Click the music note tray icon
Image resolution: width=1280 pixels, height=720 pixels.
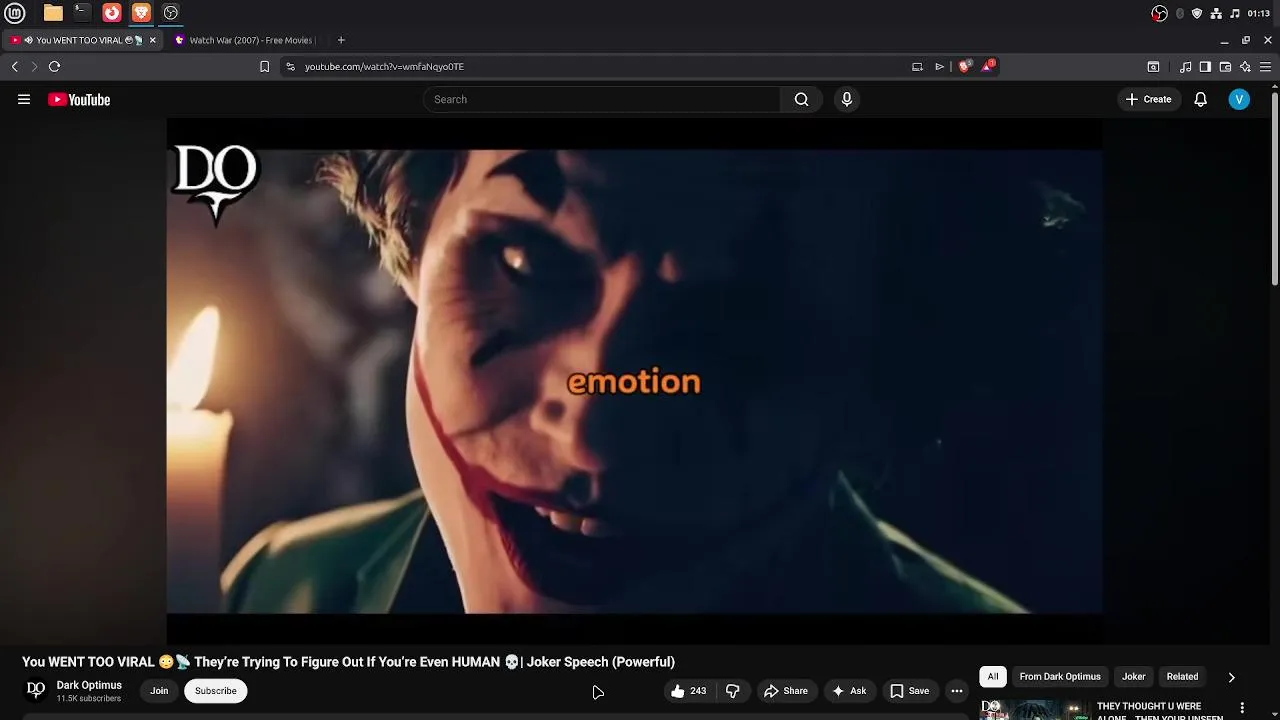pyautogui.click(x=1235, y=13)
